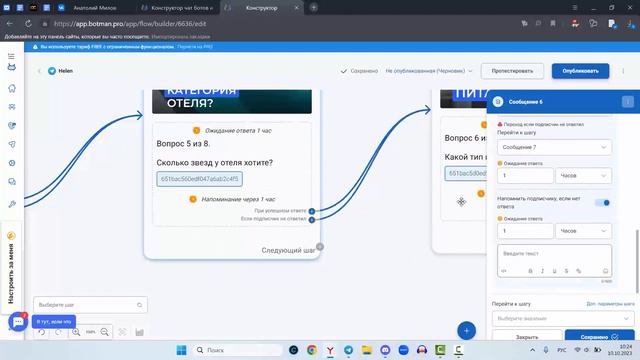The width and height of the screenshot is (640, 360).
Task: Redo the canvas action
Action: point(58,332)
